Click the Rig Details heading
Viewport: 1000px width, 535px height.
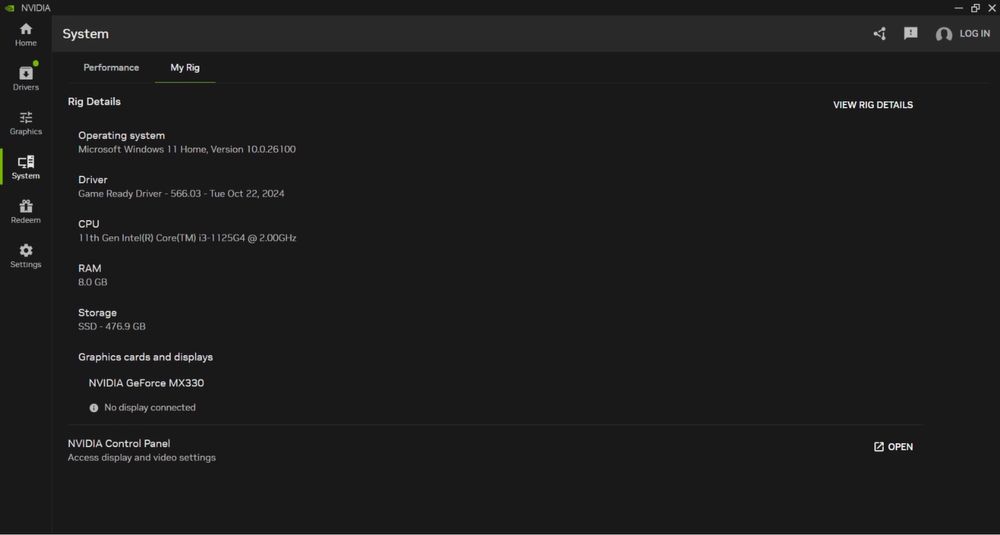(94, 101)
